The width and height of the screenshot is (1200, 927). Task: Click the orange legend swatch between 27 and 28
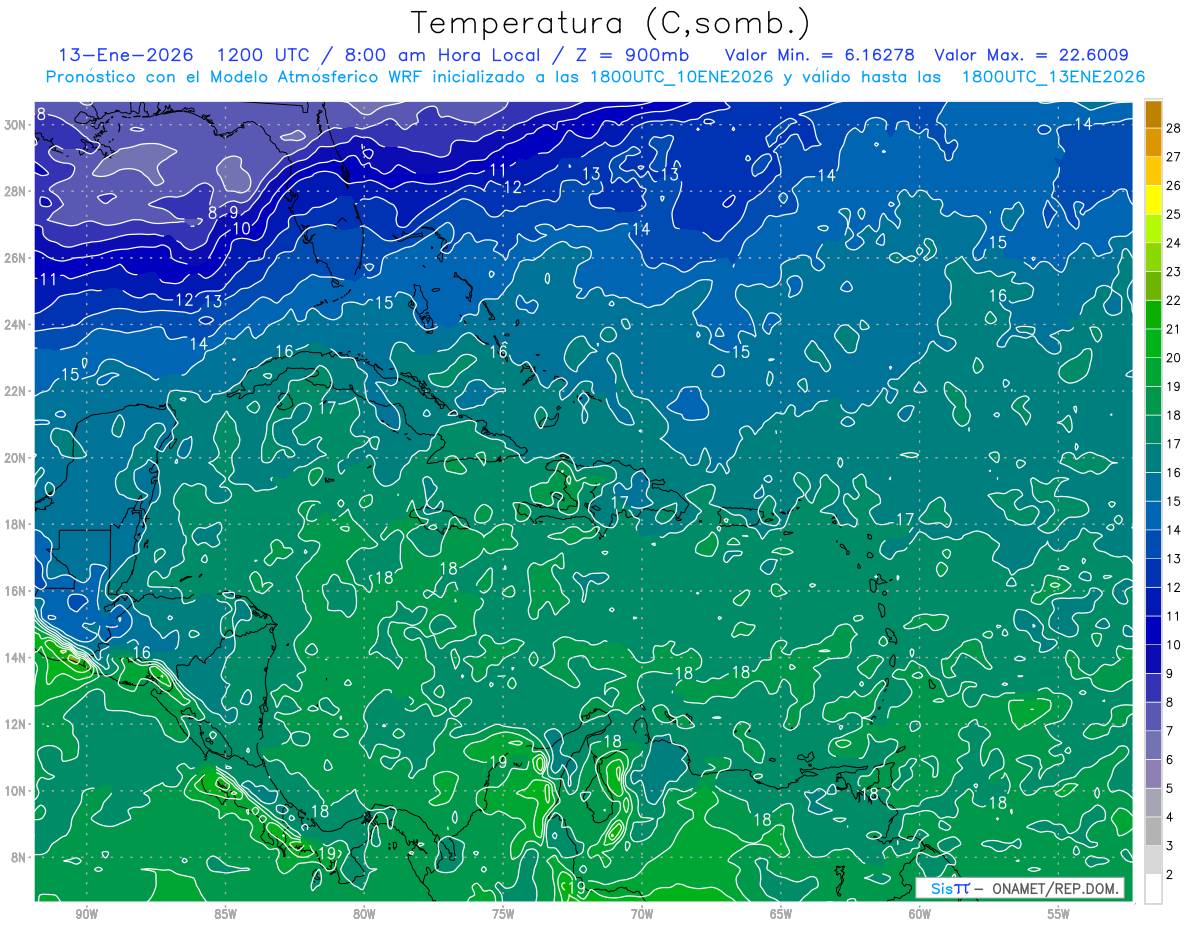pos(1153,142)
